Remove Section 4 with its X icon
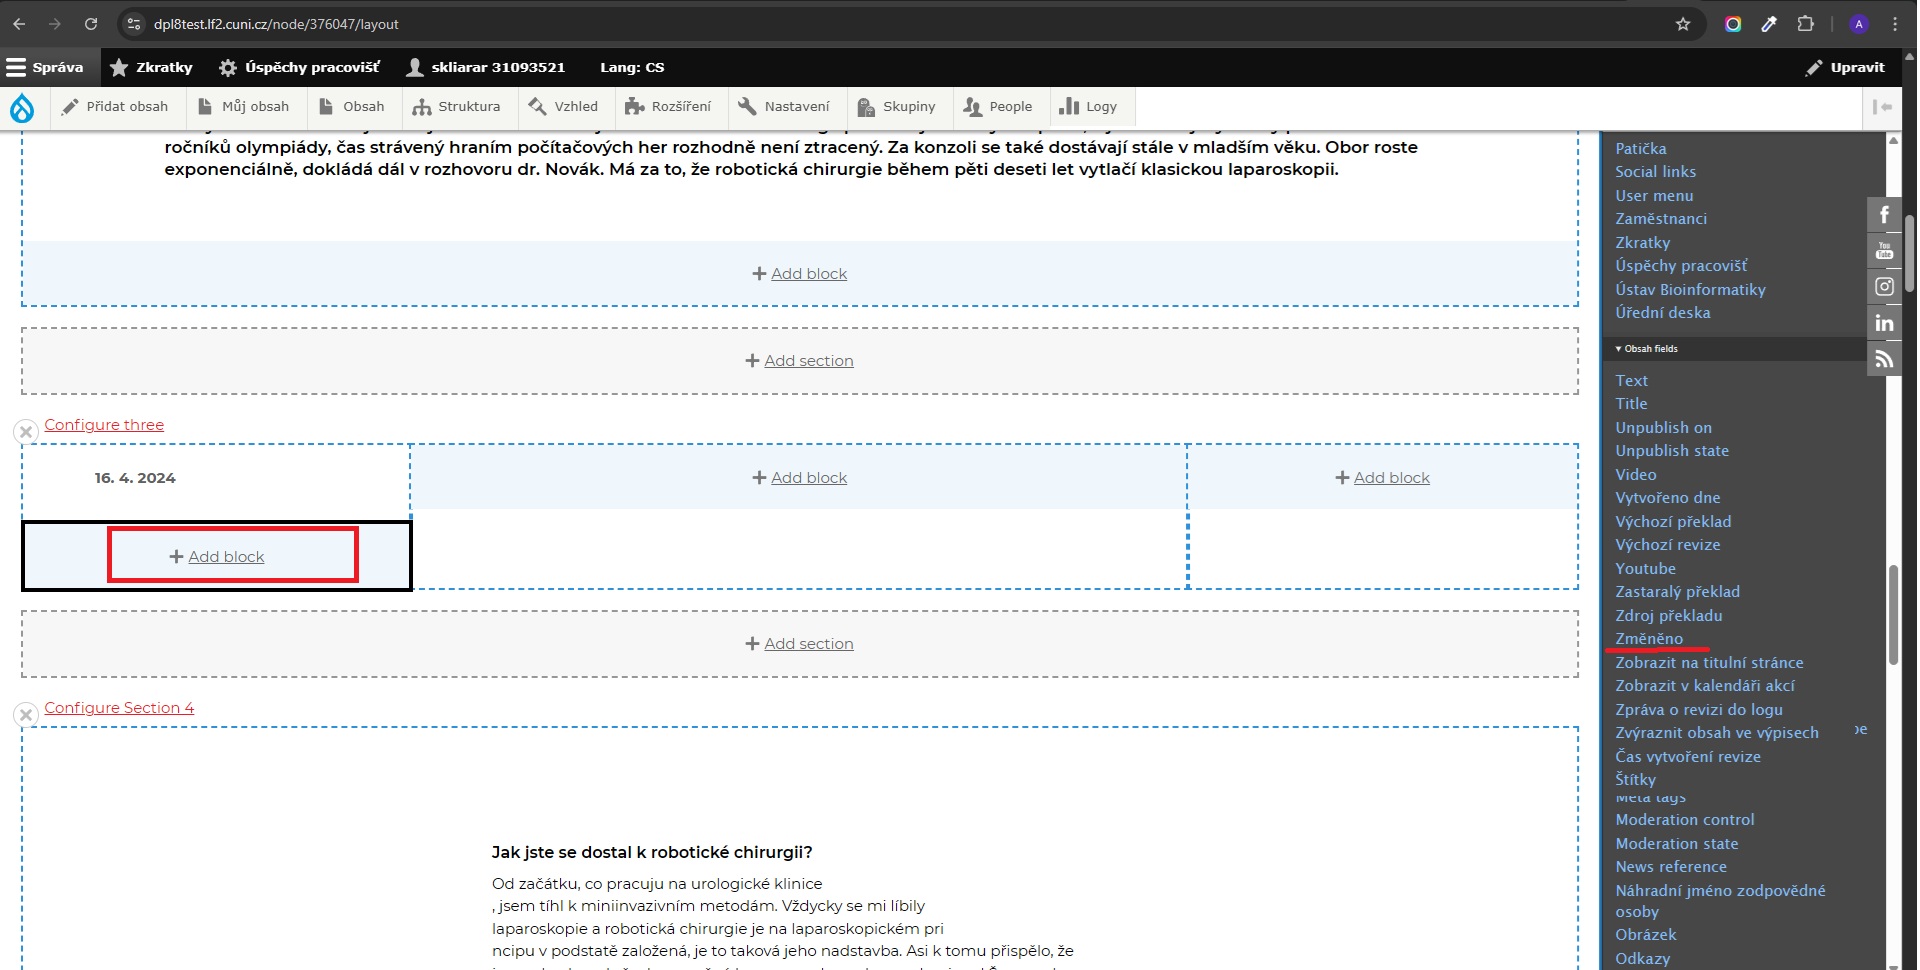This screenshot has width=1920, height=970. point(26,715)
